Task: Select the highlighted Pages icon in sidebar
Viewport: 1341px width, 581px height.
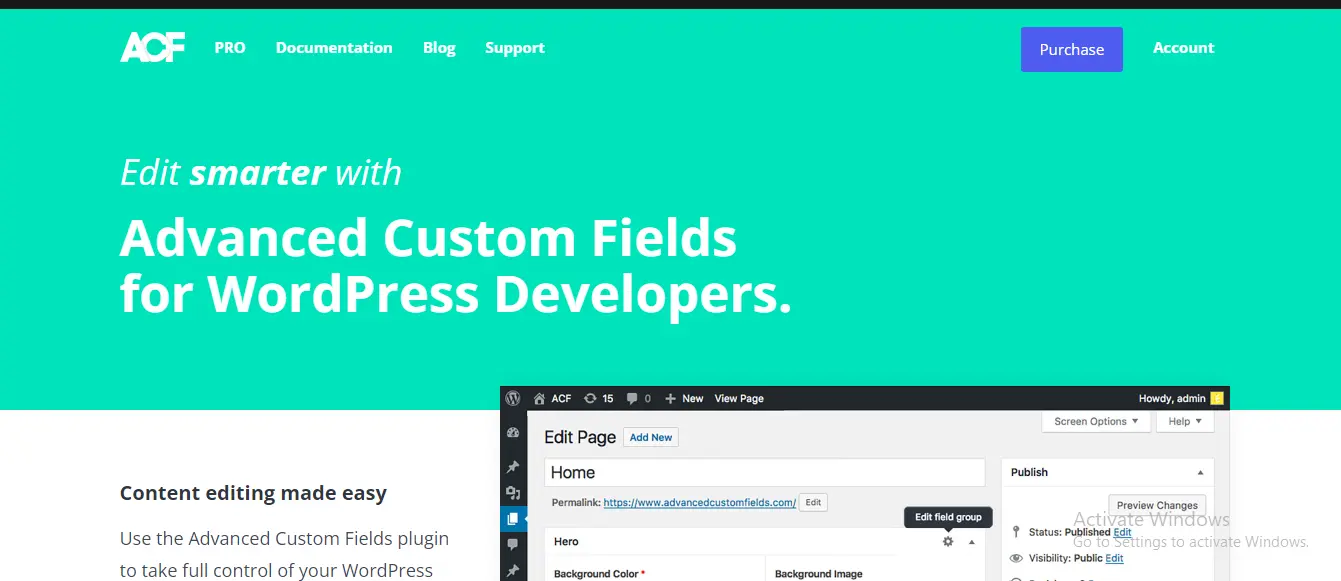Action: [x=513, y=519]
